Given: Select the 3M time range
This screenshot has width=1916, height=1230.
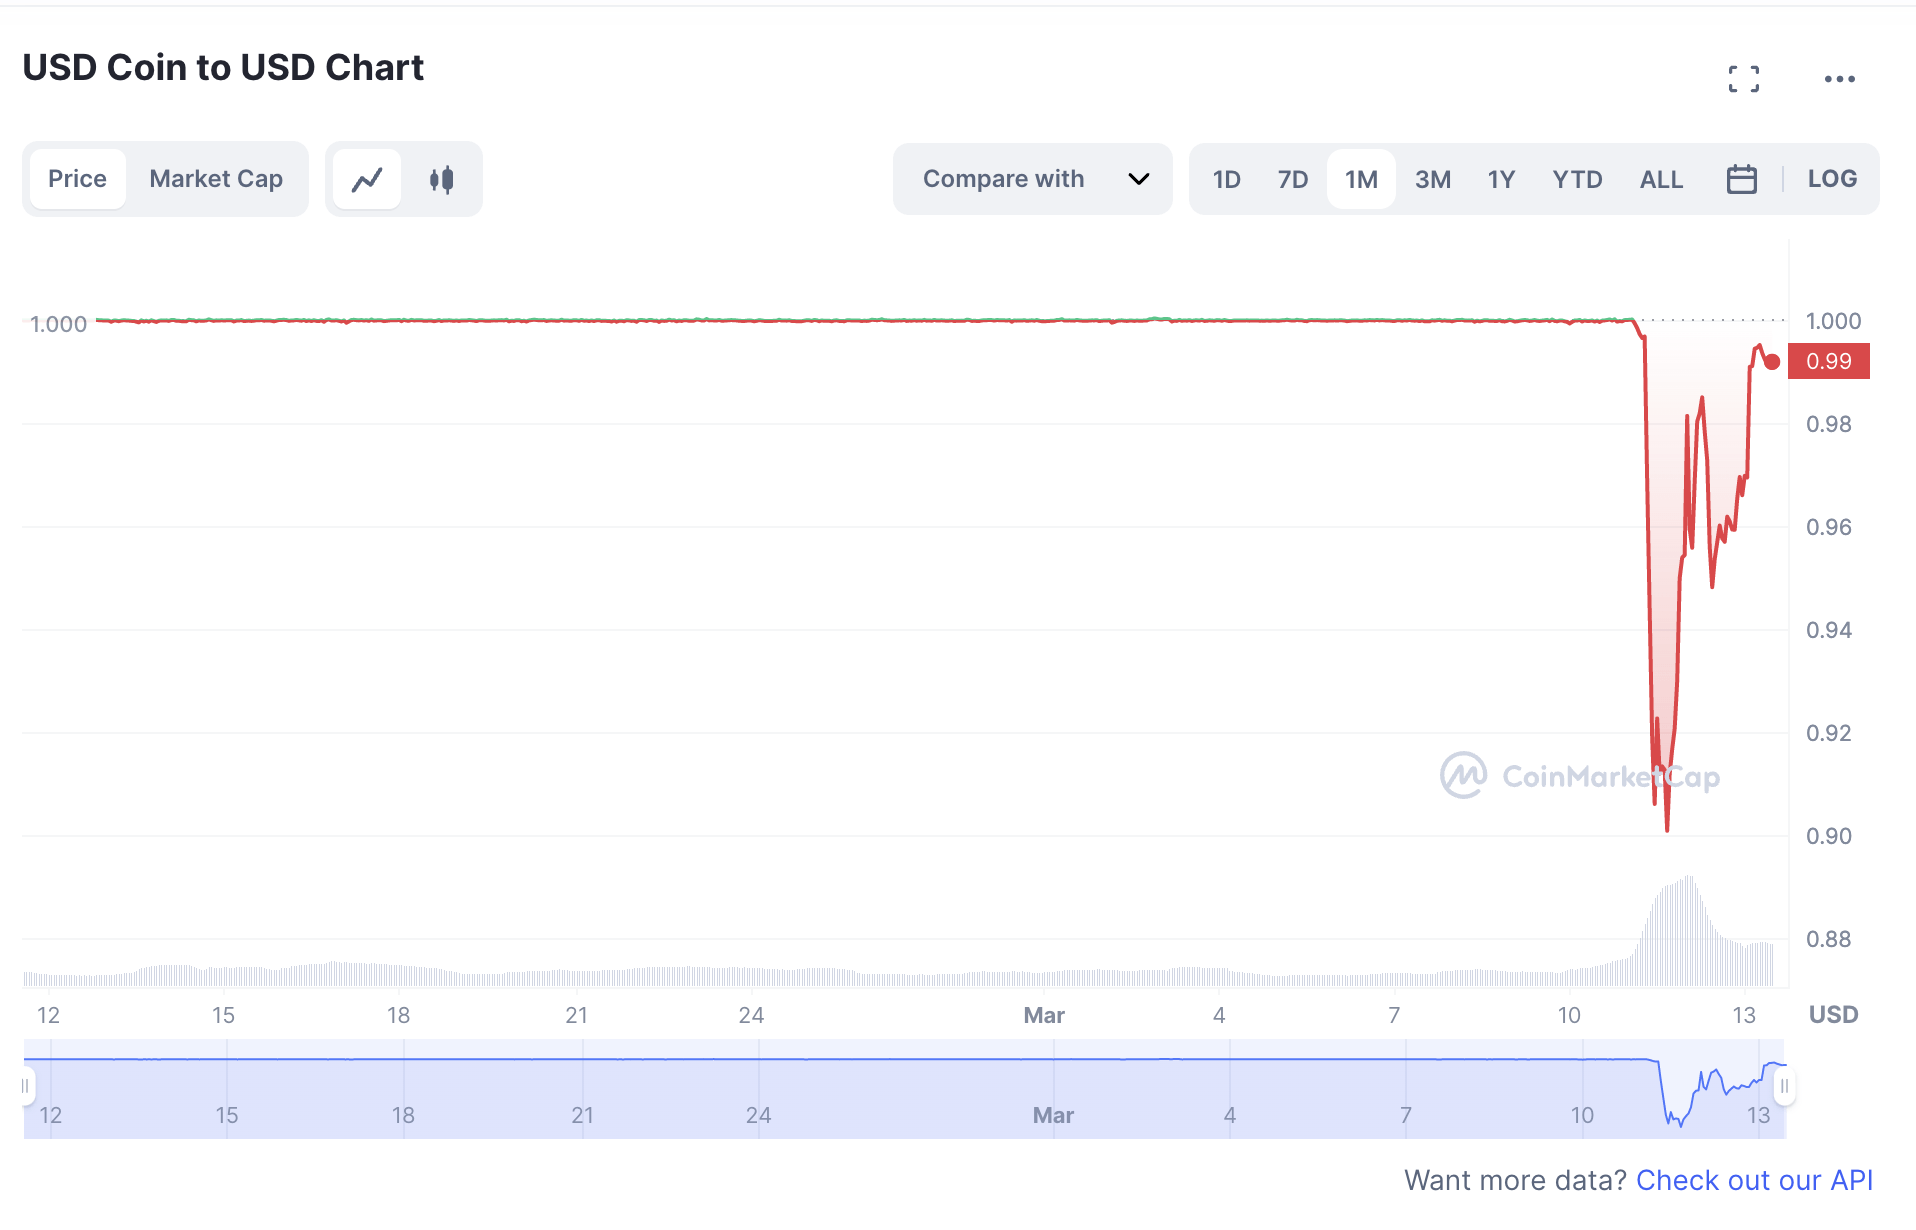Looking at the screenshot, I should coord(1432,179).
